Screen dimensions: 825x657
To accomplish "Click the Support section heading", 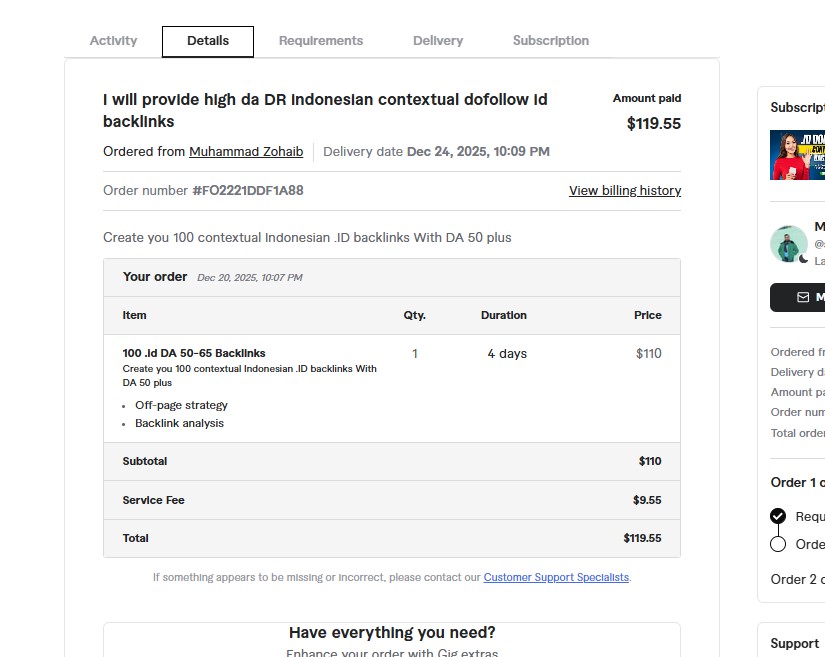I will (795, 643).
